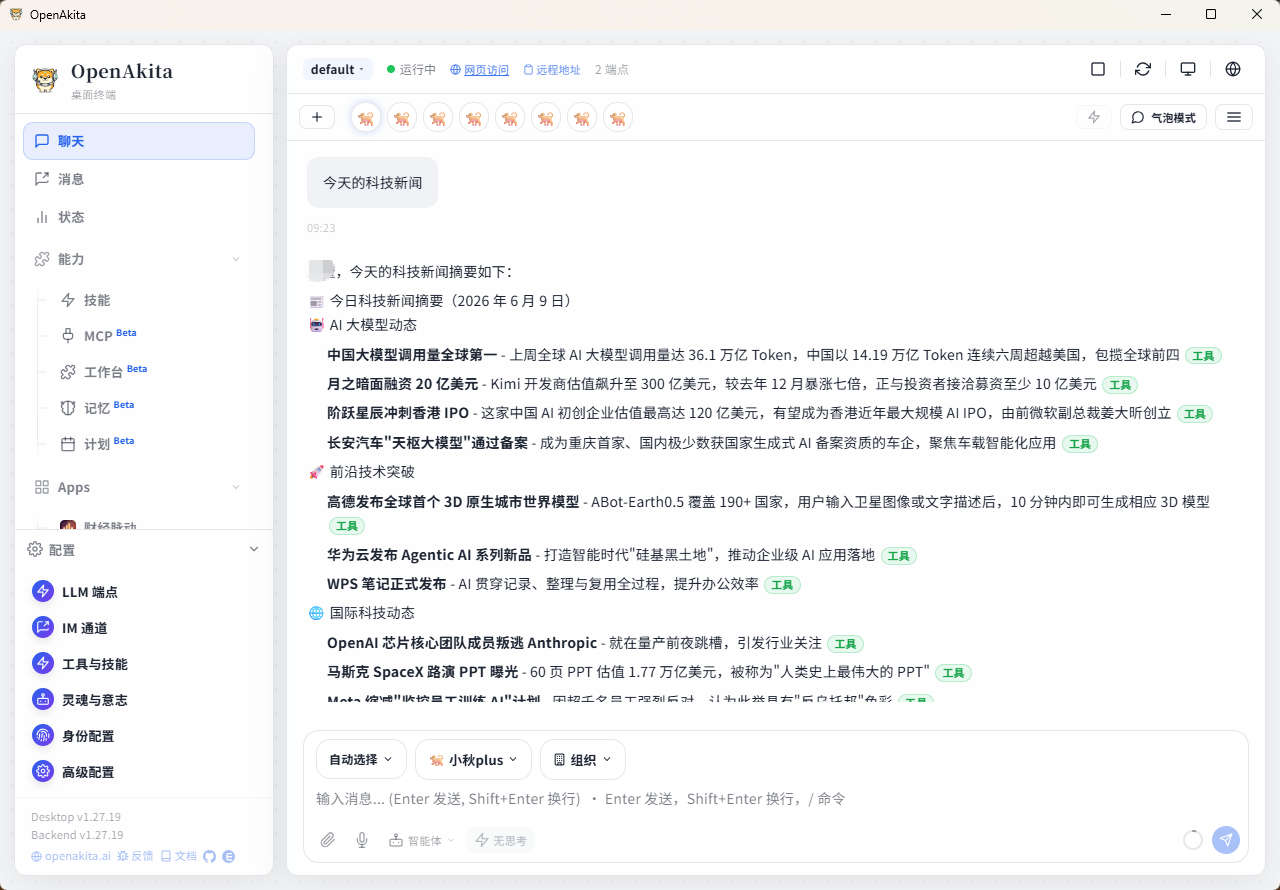Click 工具 badge on 马斯克 SpaceX row
The width and height of the screenshot is (1280, 890).
pos(954,673)
